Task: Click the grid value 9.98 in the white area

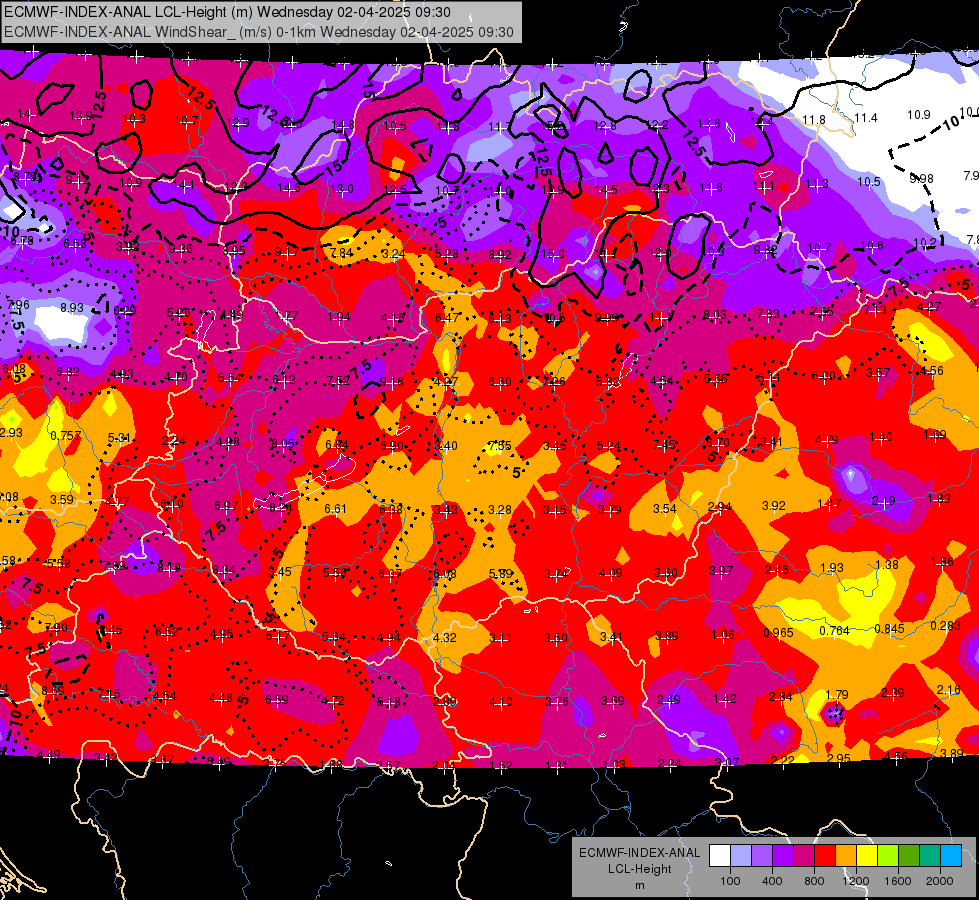Action: click(922, 179)
